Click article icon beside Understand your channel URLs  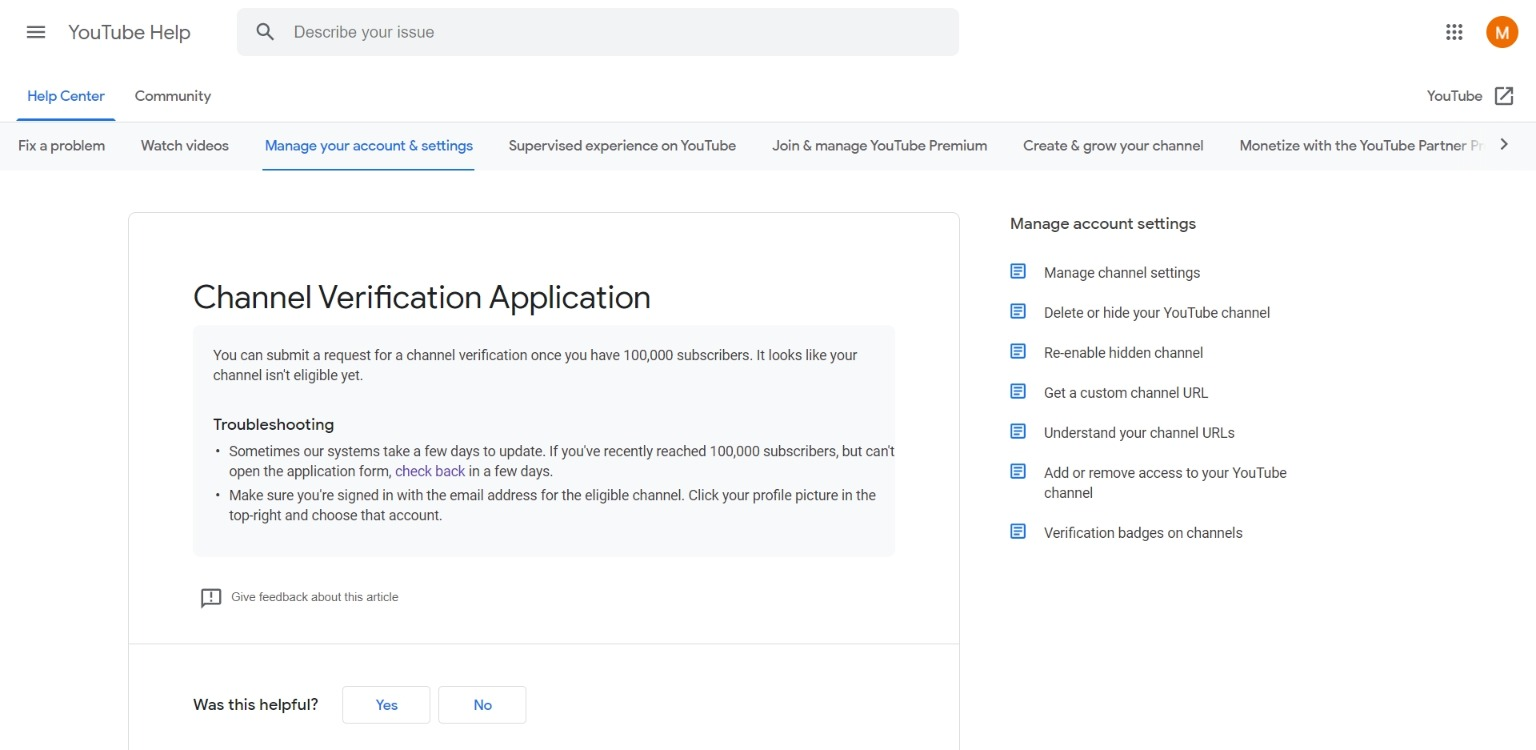[1018, 431]
